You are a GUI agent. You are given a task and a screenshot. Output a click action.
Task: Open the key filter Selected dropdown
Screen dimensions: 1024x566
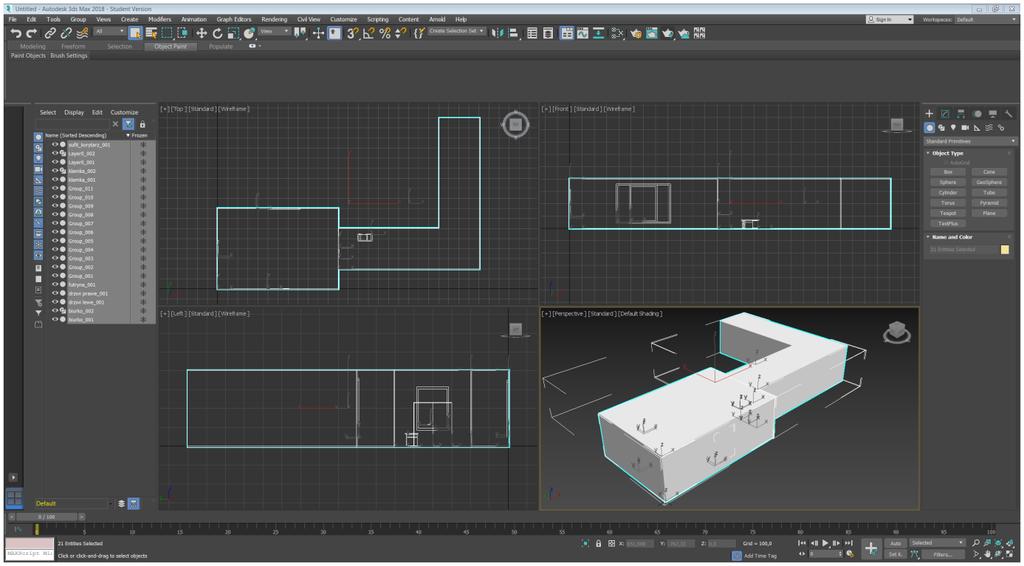[937, 542]
